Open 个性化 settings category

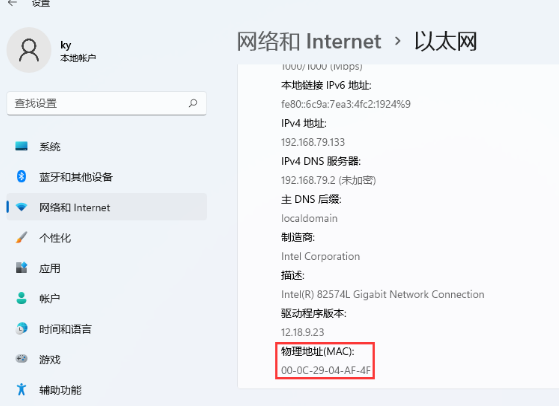pos(107,237)
